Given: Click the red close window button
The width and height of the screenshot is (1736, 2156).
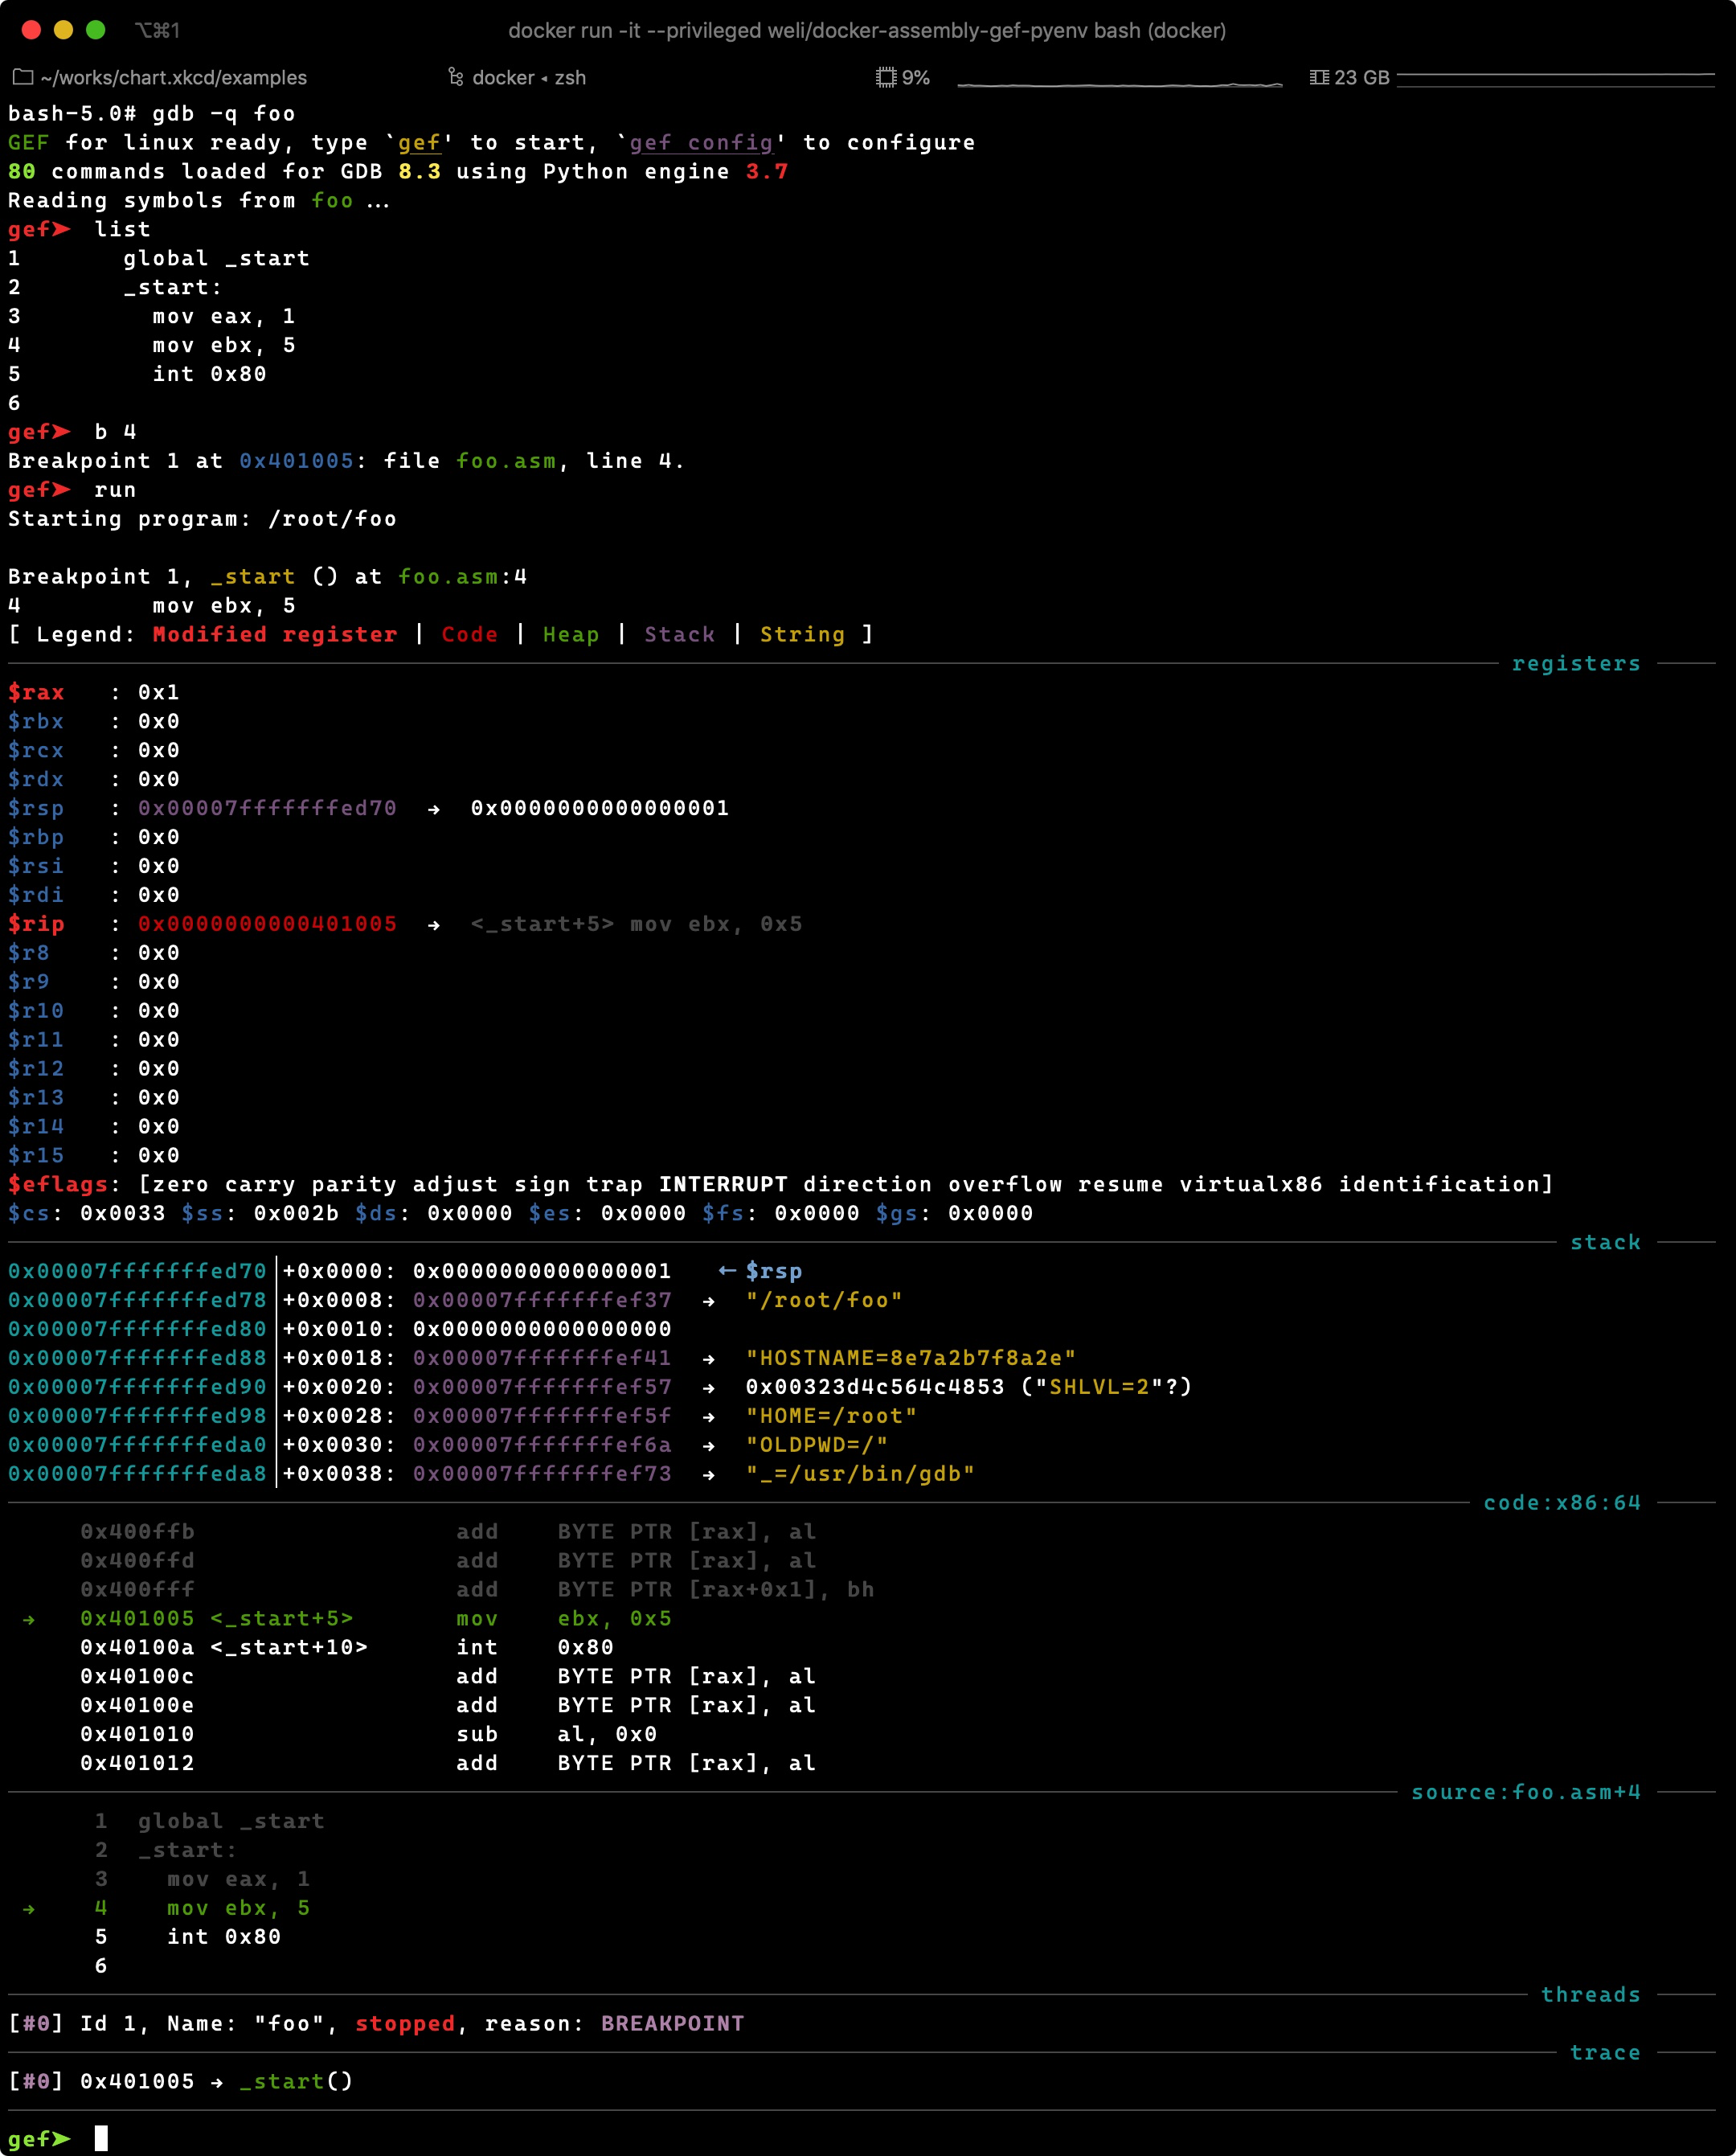Looking at the screenshot, I should (31, 30).
